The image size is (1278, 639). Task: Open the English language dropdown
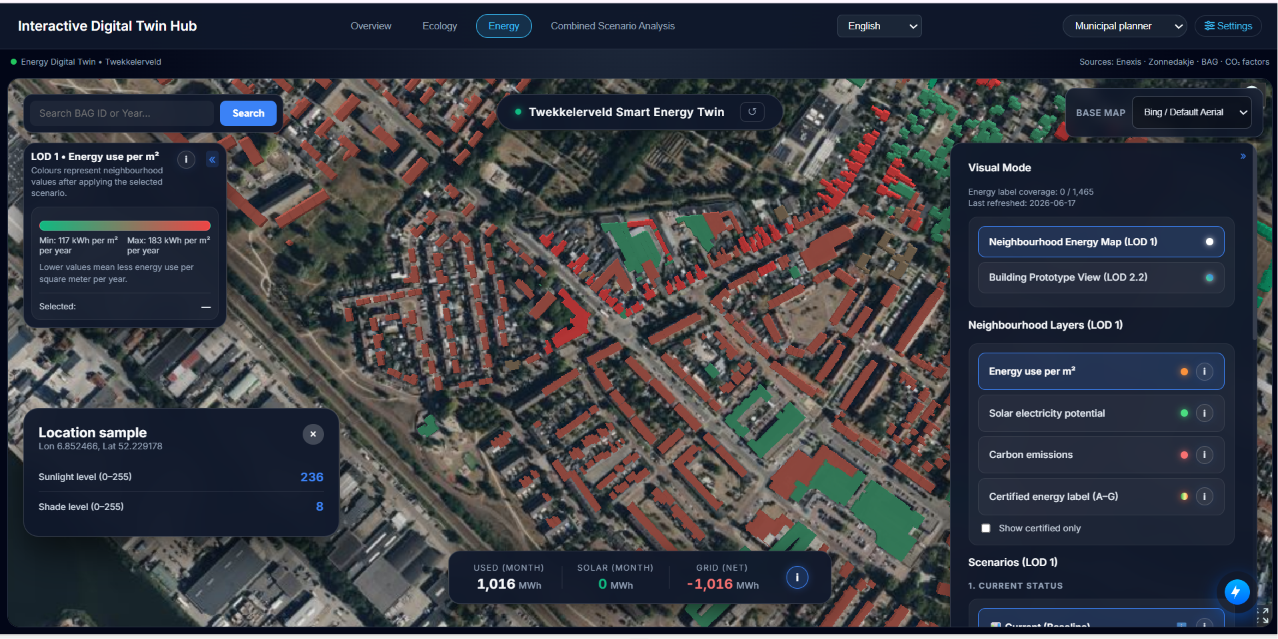pyautogui.click(x=879, y=26)
